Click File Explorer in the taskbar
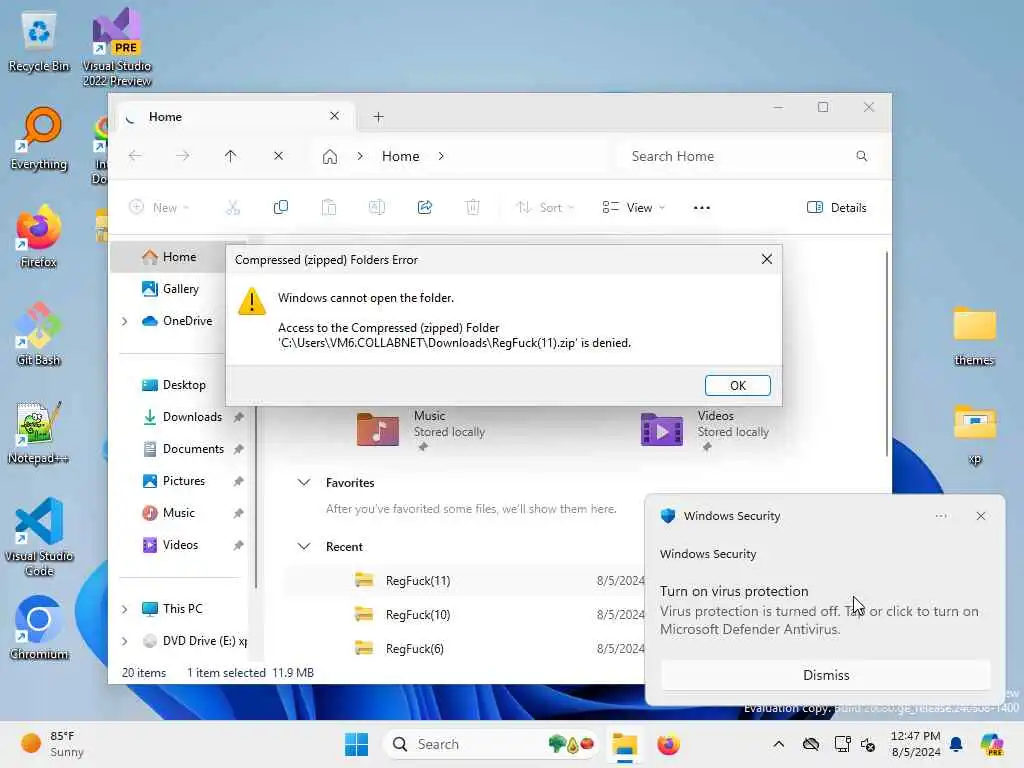The image size is (1024, 768). pos(624,744)
